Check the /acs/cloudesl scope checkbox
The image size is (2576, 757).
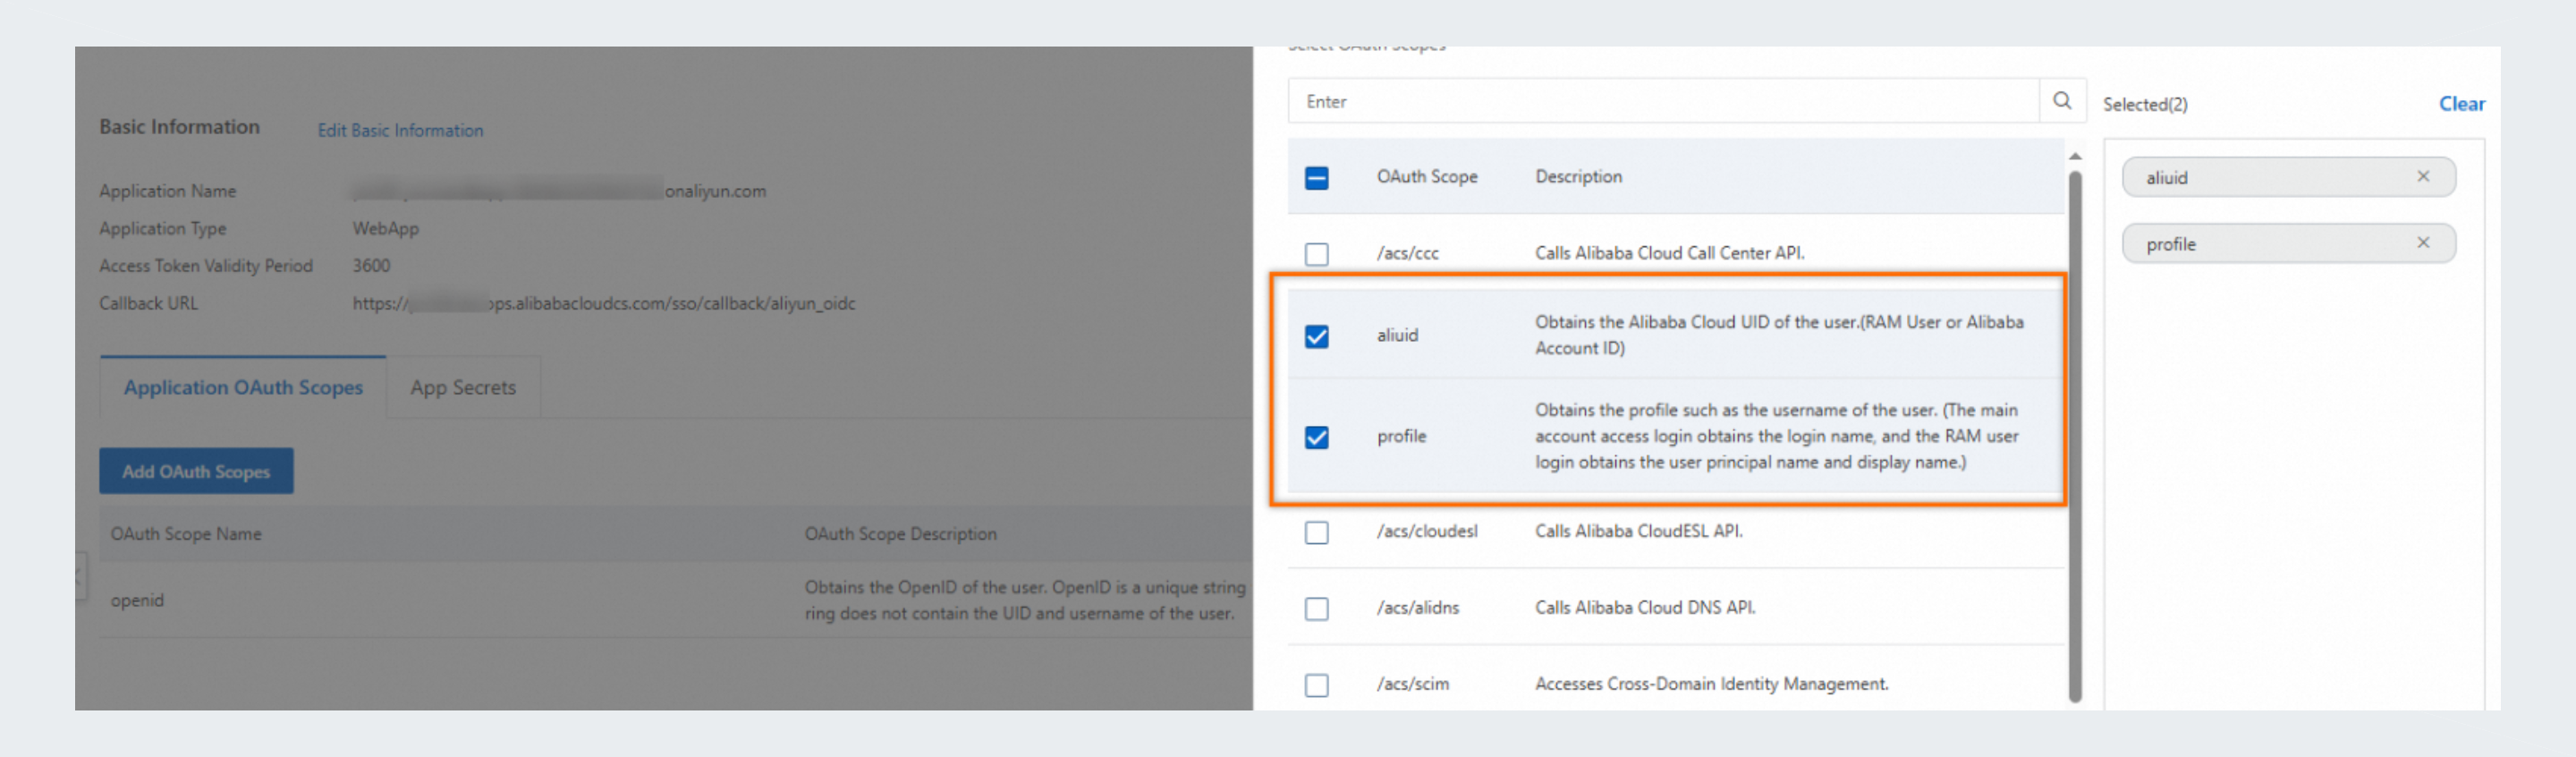click(x=1316, y=532)
